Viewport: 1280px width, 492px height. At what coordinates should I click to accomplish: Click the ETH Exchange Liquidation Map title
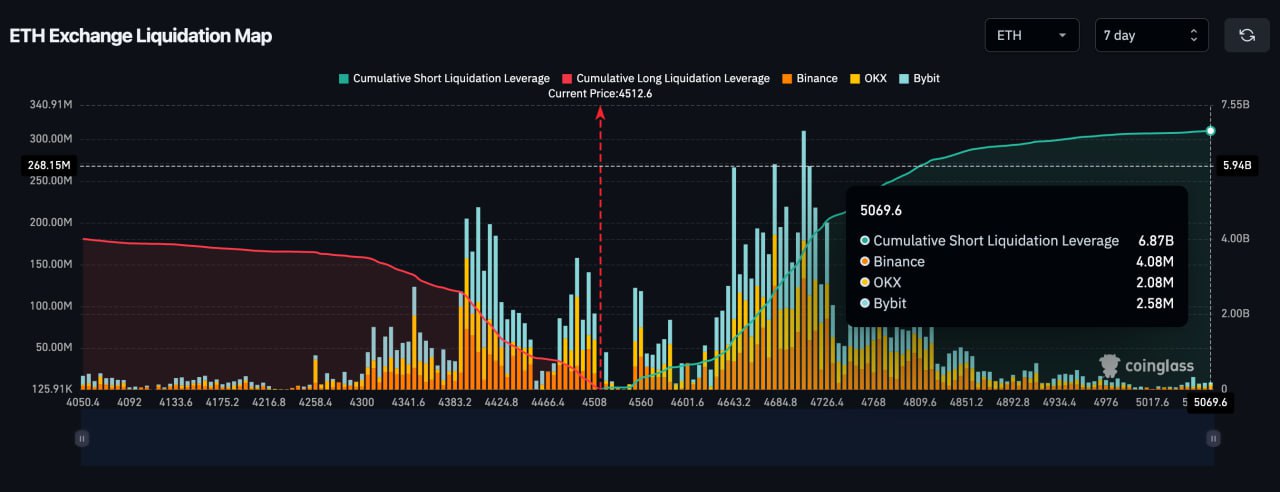pyautogui.click(x=141, y=36)
